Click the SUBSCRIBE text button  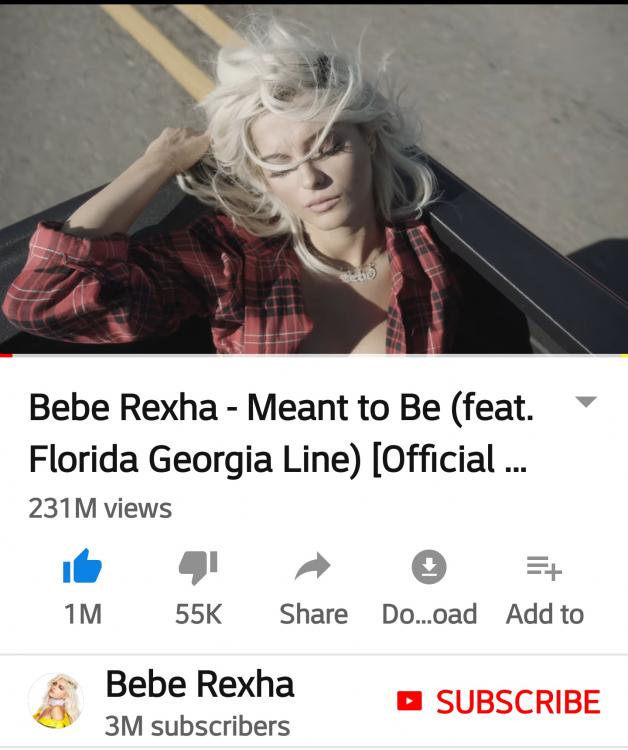click(518, 701)
